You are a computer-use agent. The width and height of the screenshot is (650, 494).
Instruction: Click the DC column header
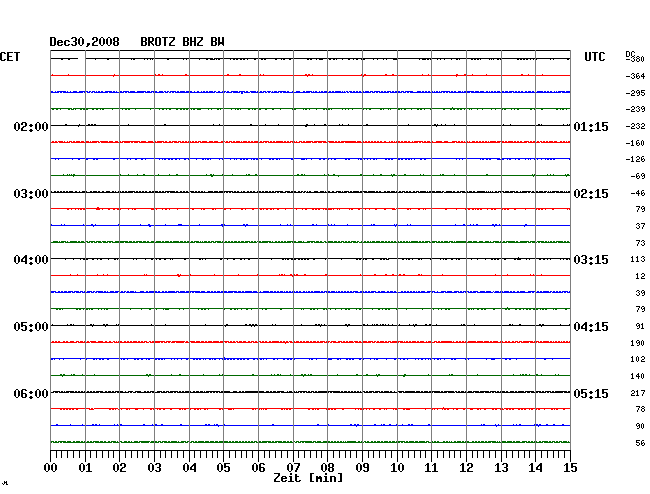click(631, 54)
